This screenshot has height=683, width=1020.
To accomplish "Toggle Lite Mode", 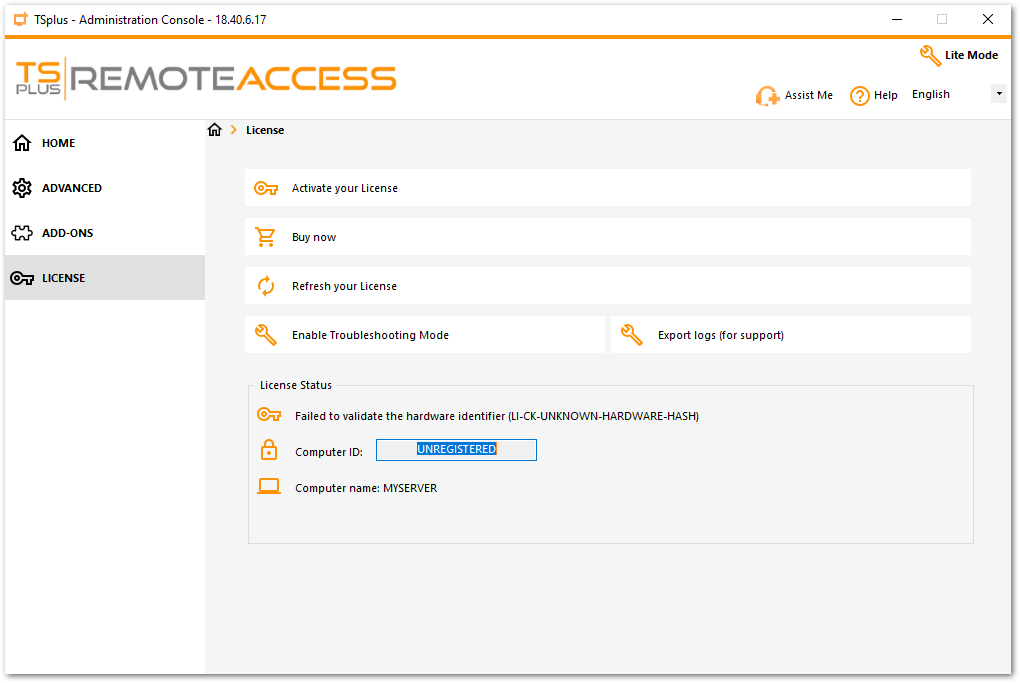I will pos(958,55).
